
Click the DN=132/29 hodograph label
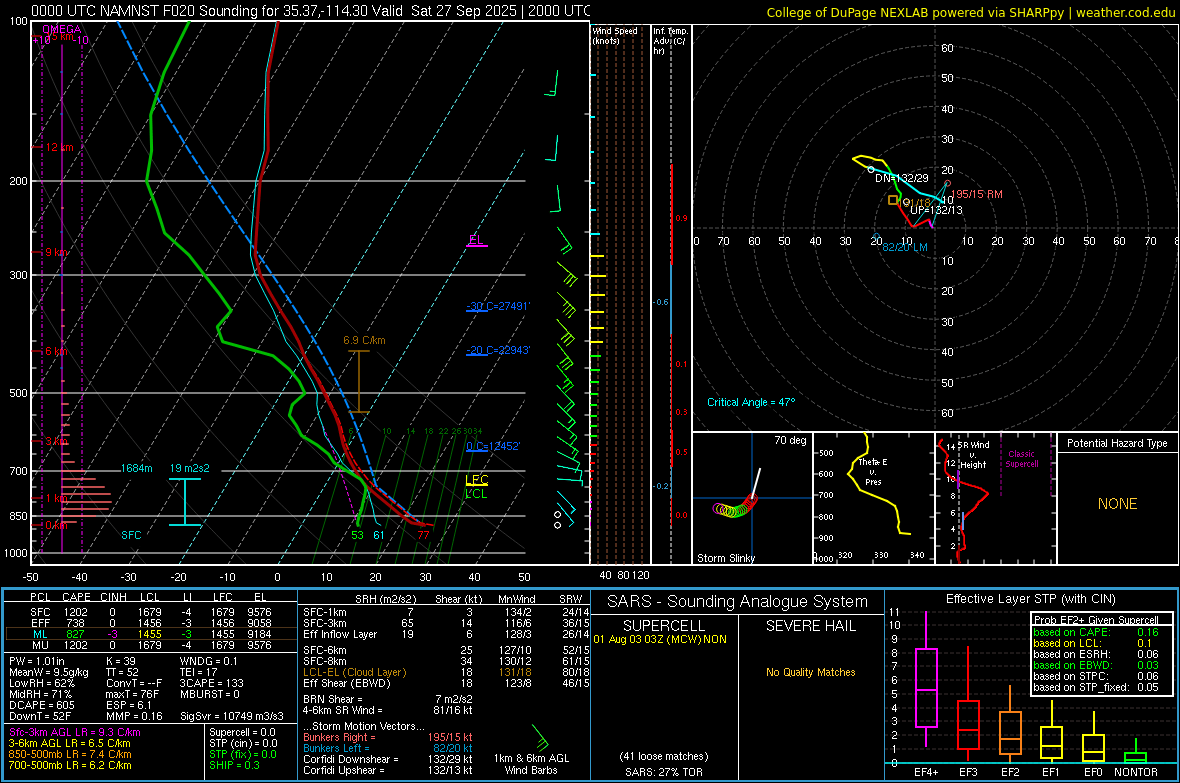pyautogui.click(x=902, y=178)
